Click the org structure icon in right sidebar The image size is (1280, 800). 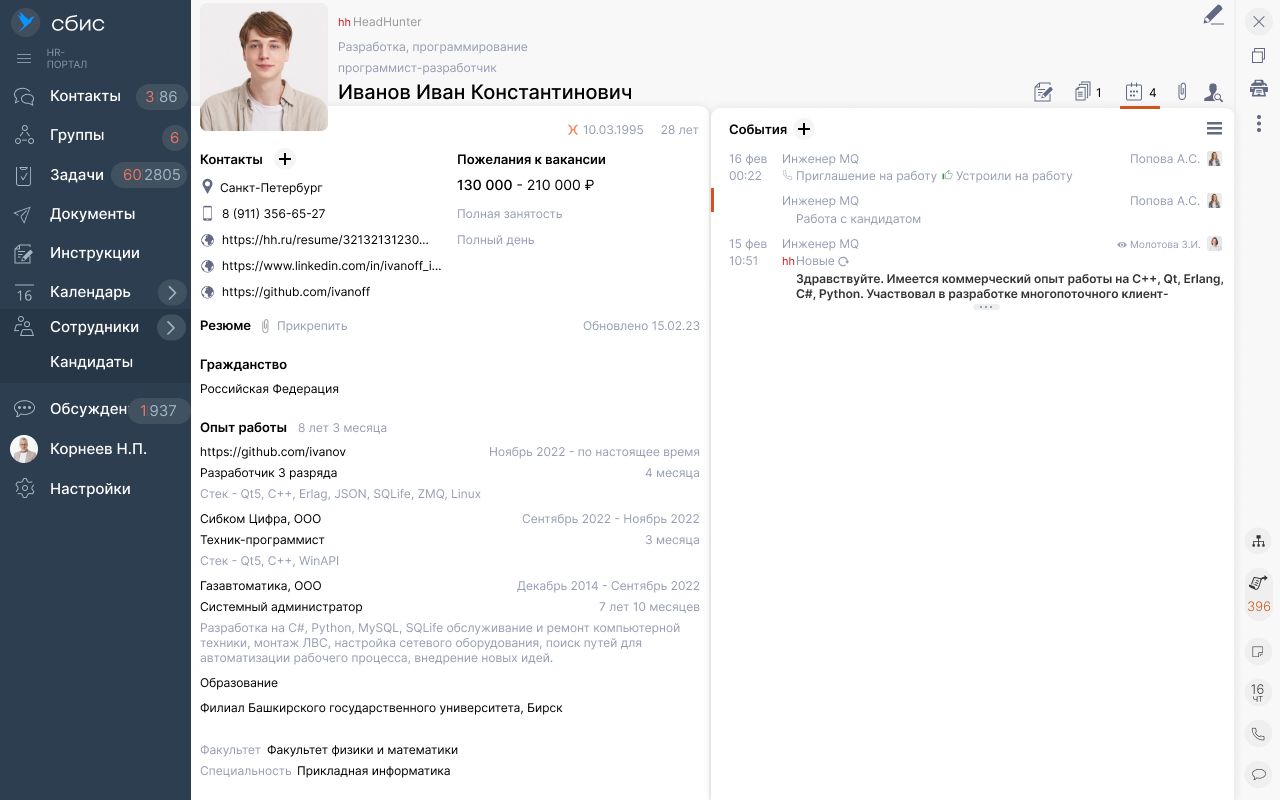point(1258,541)
